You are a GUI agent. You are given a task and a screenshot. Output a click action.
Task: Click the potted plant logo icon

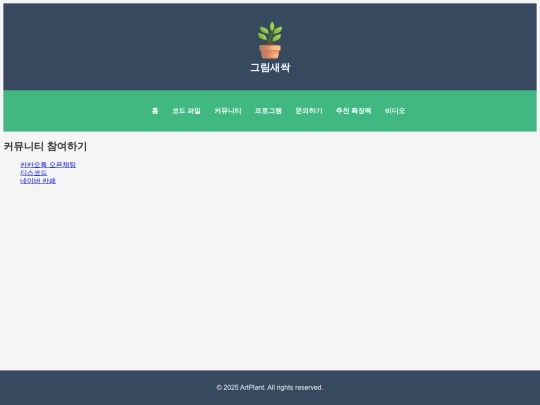click(270, 40)
